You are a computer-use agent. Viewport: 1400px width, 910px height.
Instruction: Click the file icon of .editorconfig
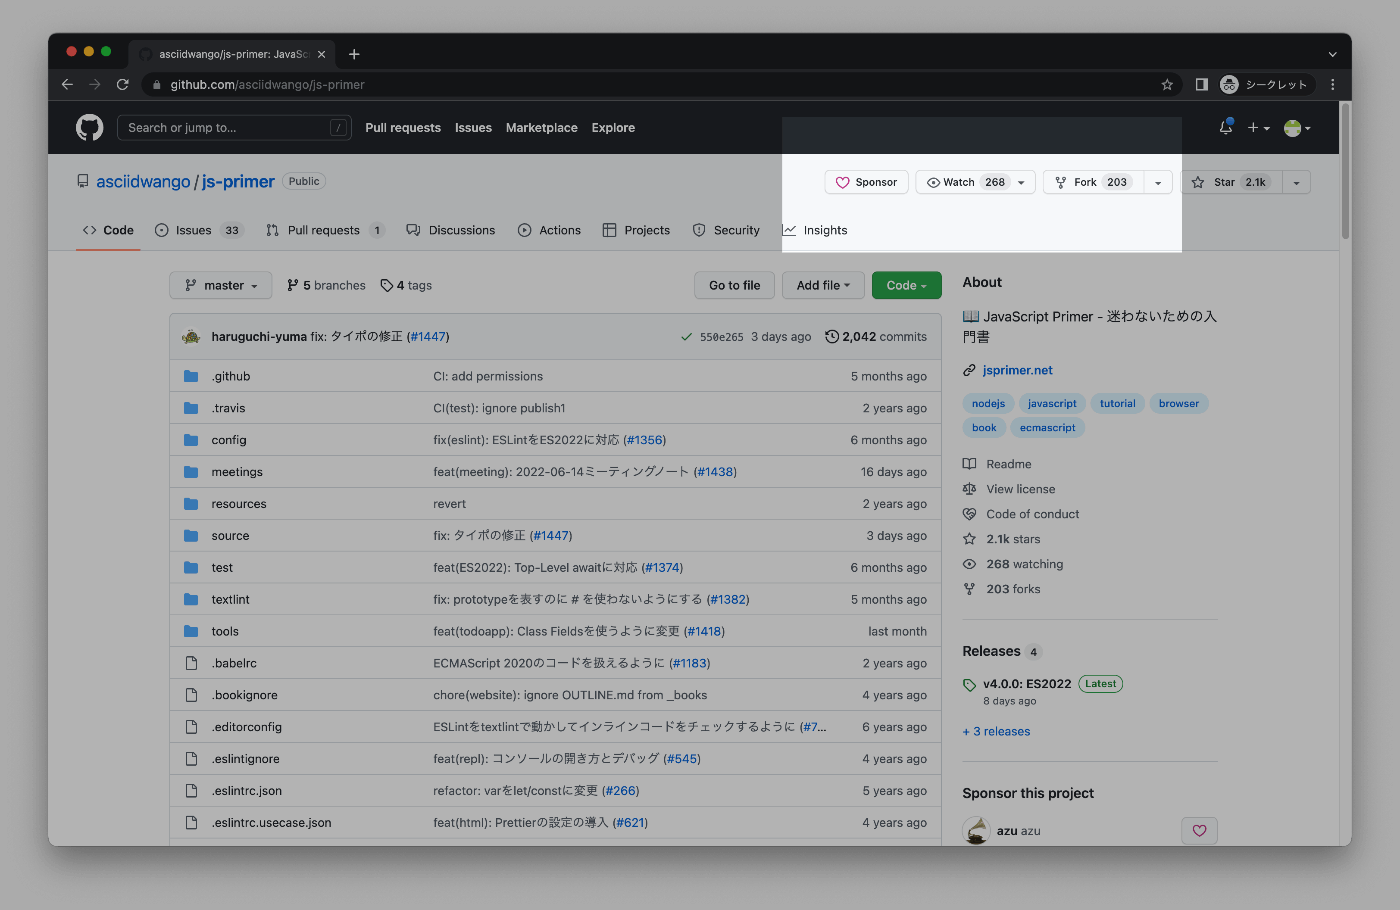[x=191, y=727]
